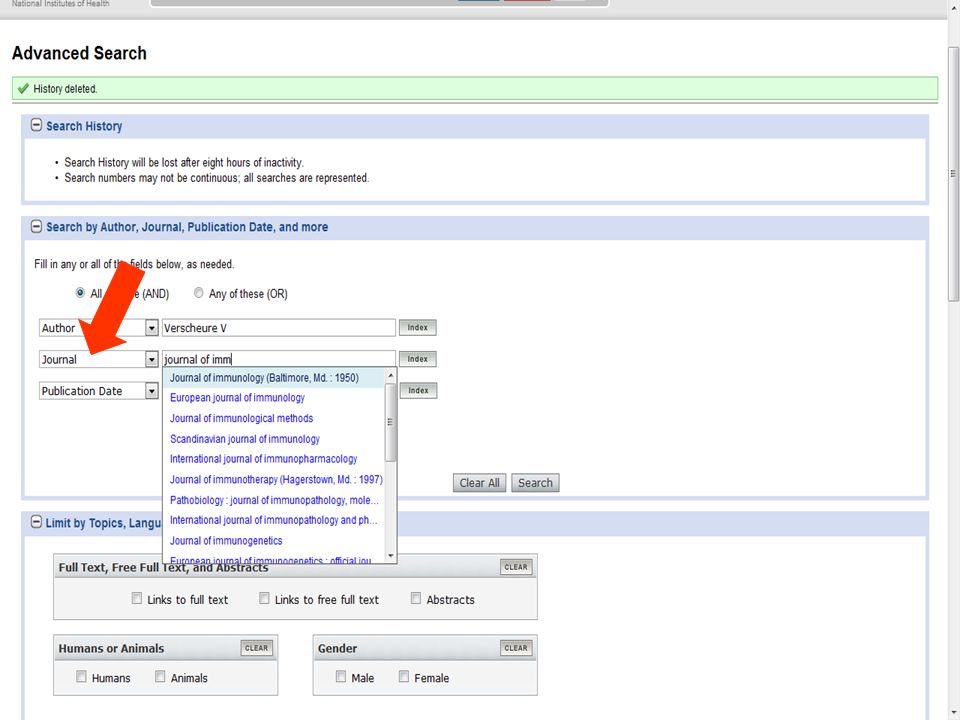960x720 pixels.
Task: Click the Search History heading link
Action: 84,126
